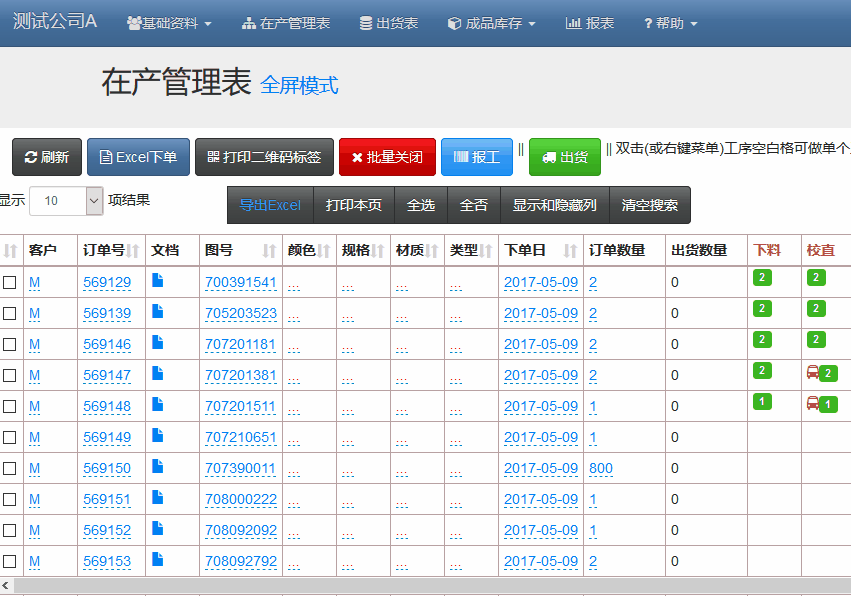Viewport: 851px width, 596px height.
Task: Expand the 基础资料 dropdown menu
Action: tap(169, 23)
